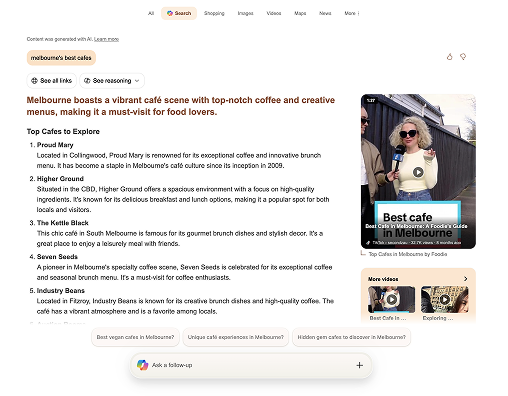Open the Maps tab
Image resolution: width=508 pixels, height=396 pixels.
coord(300,13)
